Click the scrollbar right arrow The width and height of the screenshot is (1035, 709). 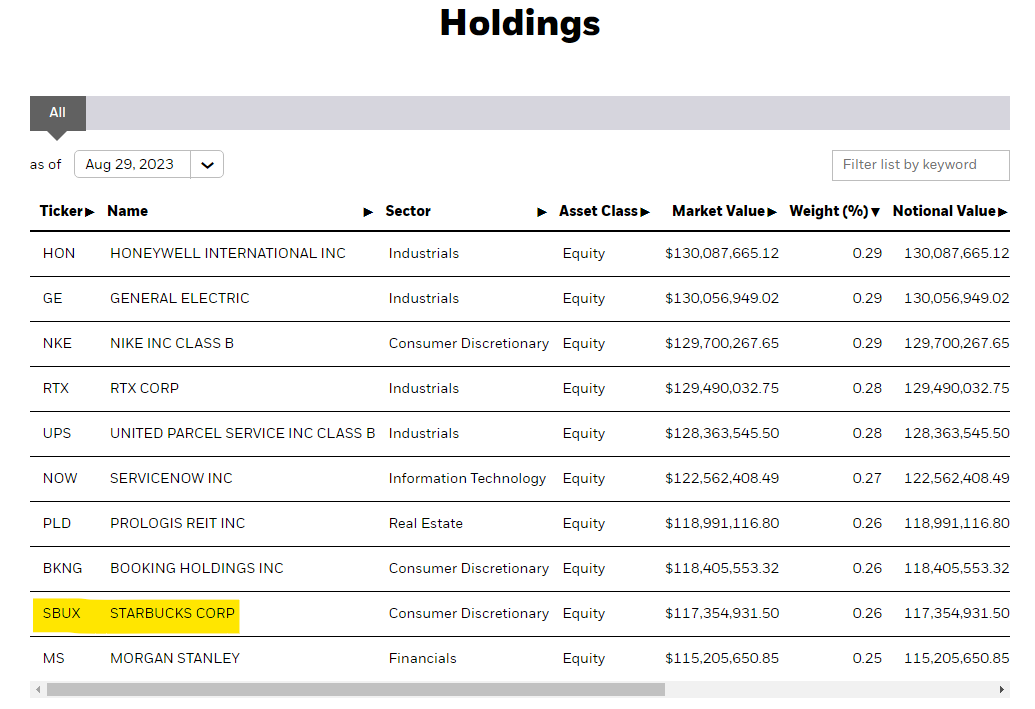pos(1001,690)
